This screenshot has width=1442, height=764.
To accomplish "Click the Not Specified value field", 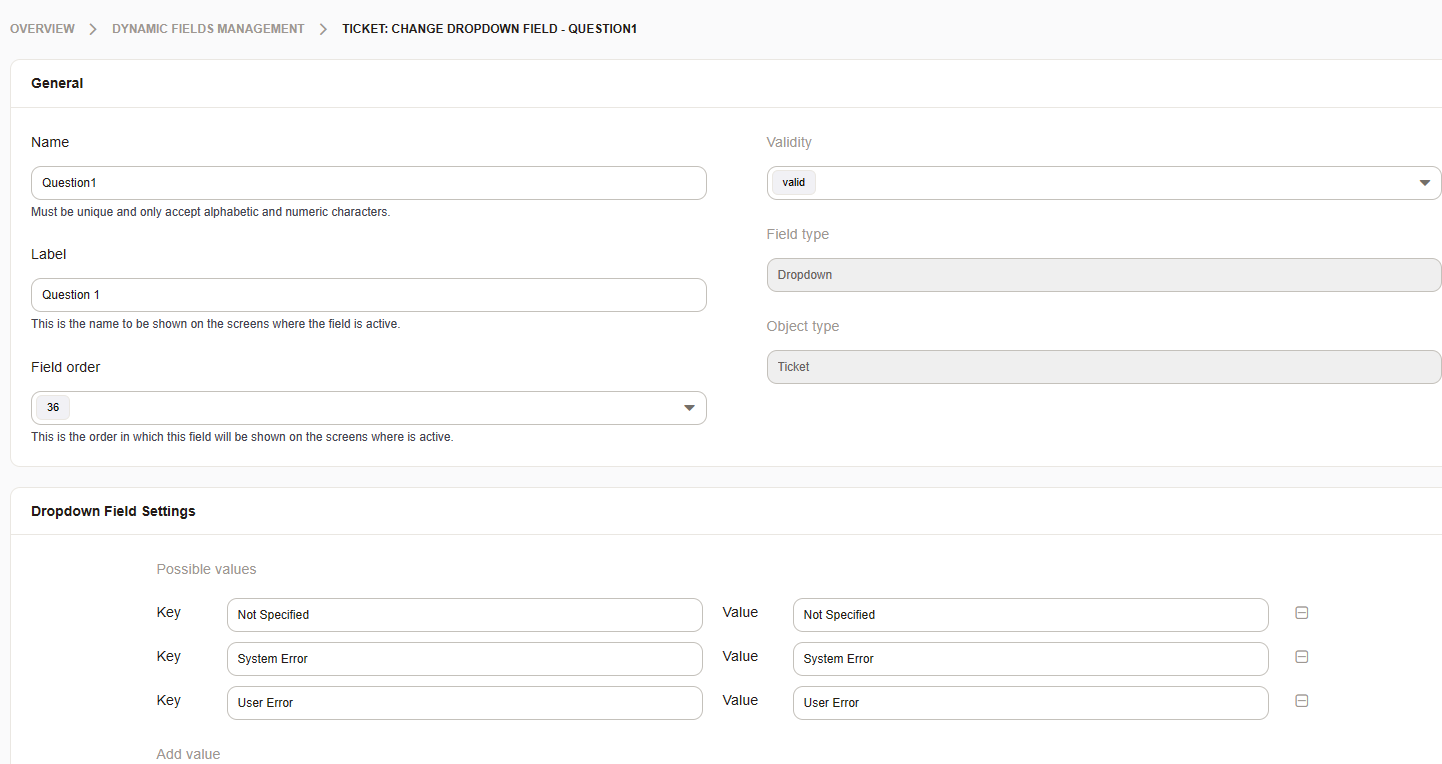I will tap(1030, 615).
